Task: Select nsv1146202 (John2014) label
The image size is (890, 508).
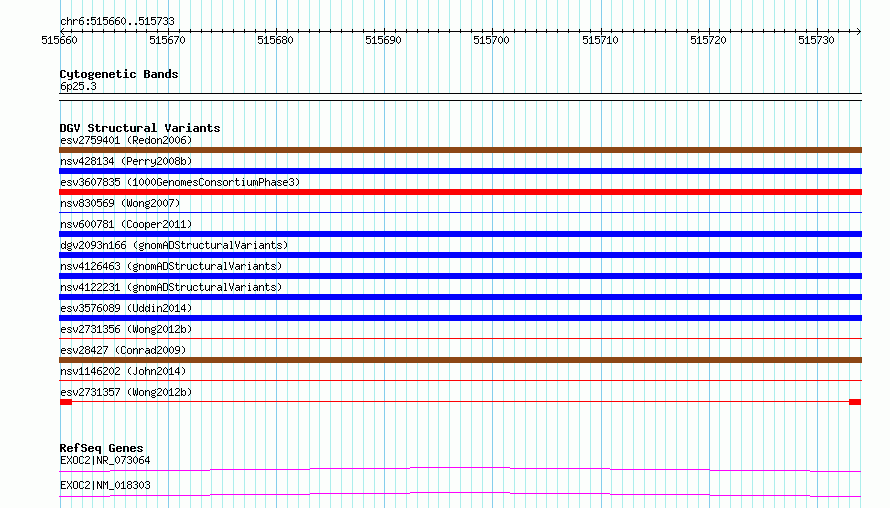Action: [123, 371]
